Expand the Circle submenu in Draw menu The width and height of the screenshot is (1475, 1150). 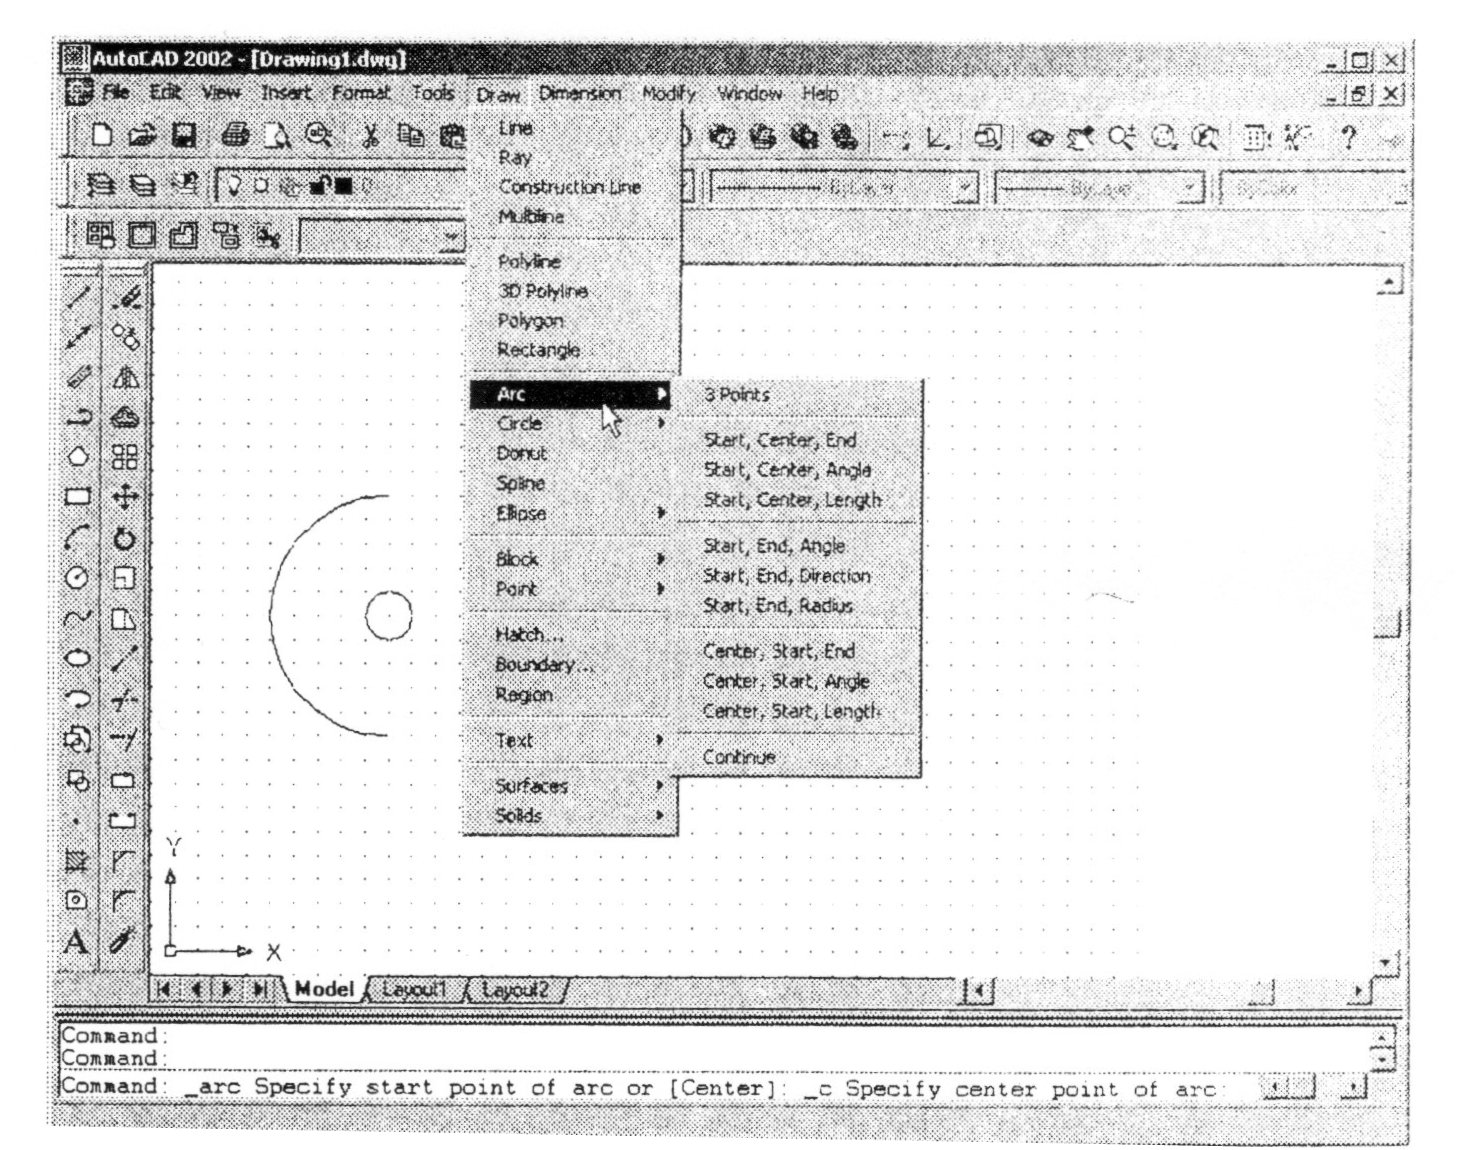click(573, 424)
